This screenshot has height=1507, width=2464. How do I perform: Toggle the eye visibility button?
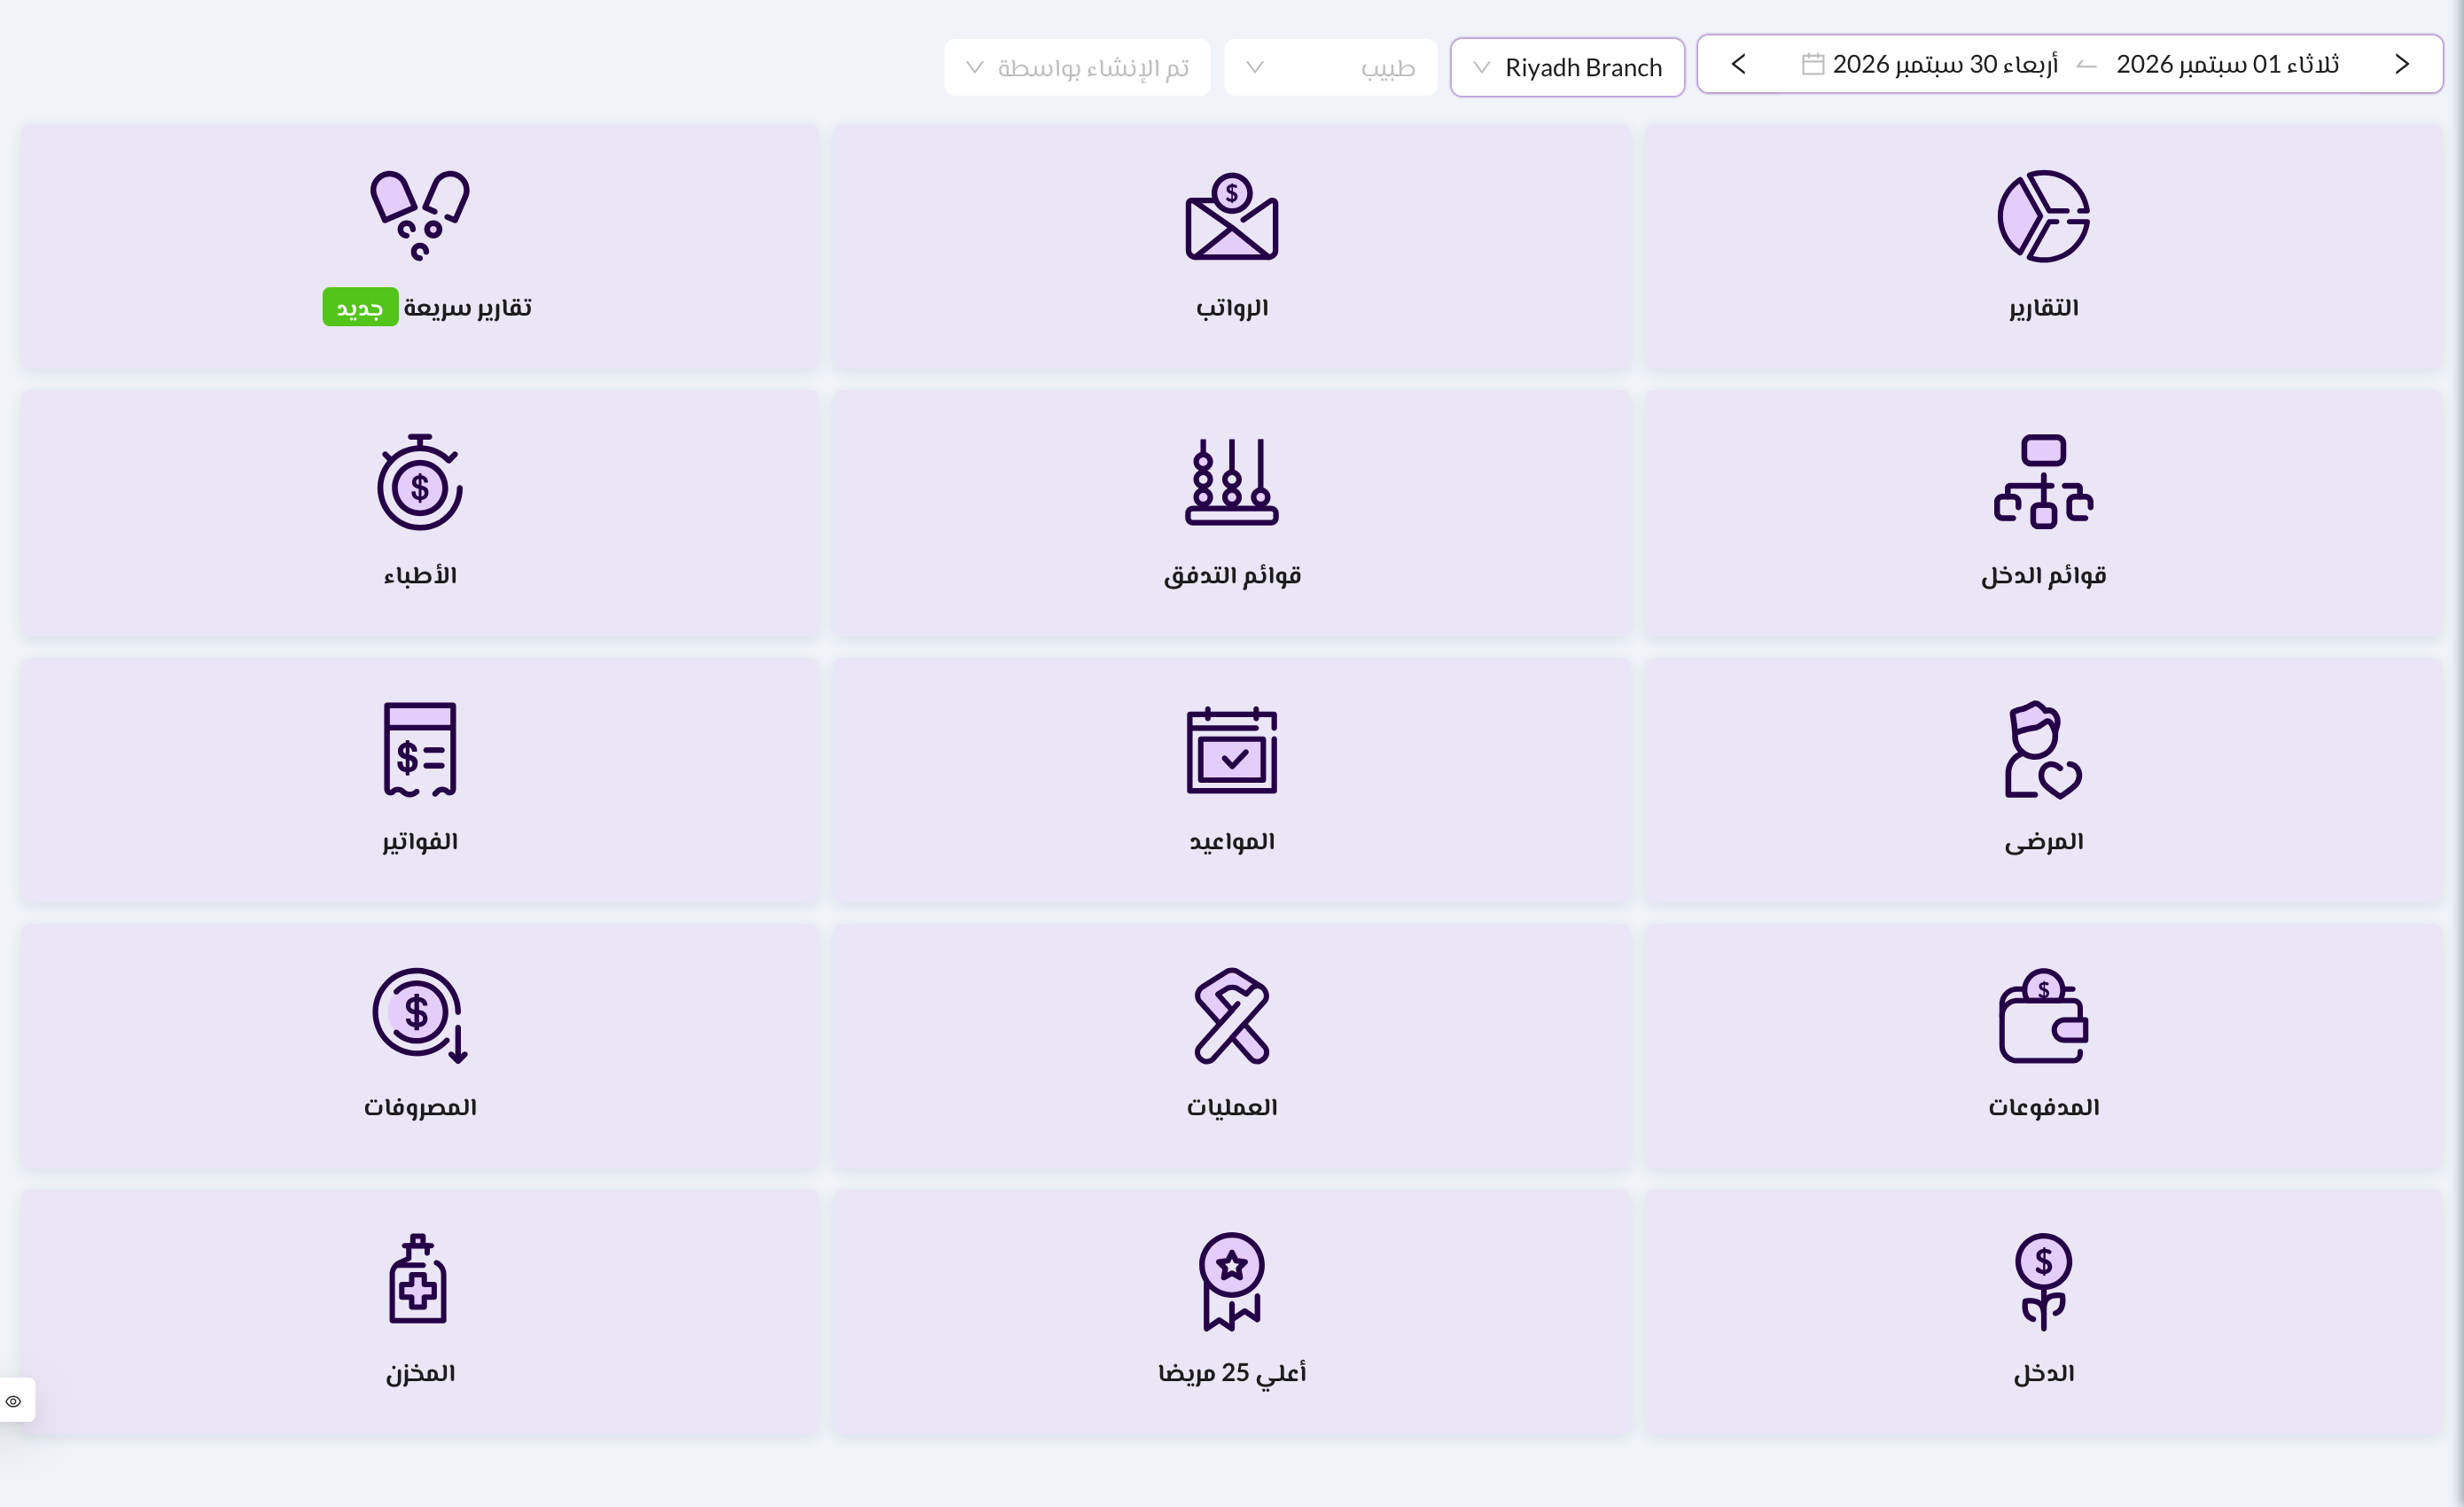(14, 1400)
